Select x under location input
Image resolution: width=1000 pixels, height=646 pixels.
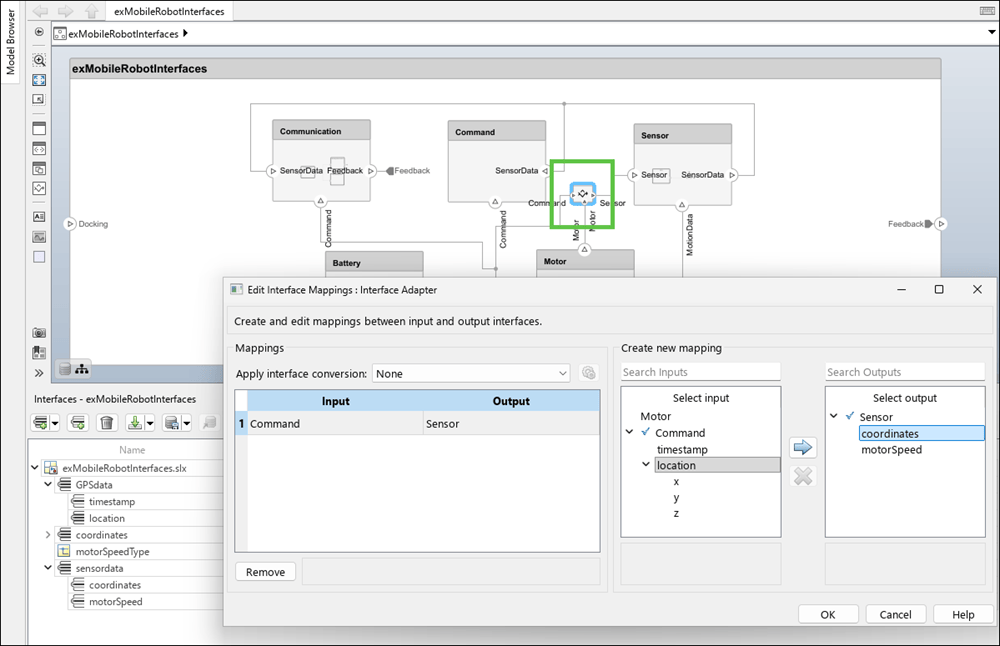coord(676,481)
